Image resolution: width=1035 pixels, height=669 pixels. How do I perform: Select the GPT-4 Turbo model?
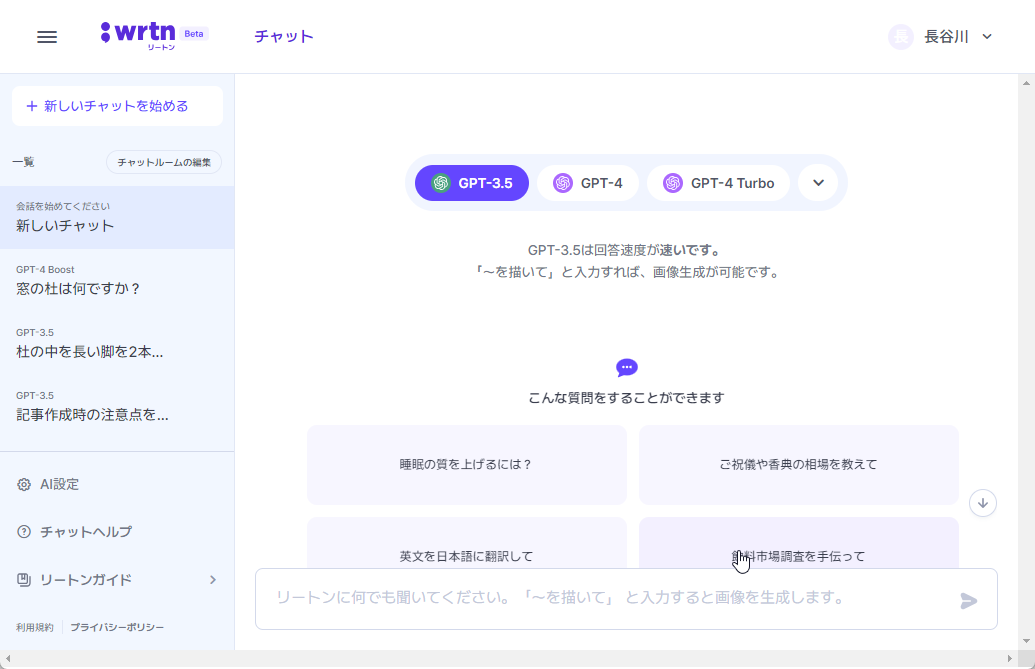tap(718, 183)
